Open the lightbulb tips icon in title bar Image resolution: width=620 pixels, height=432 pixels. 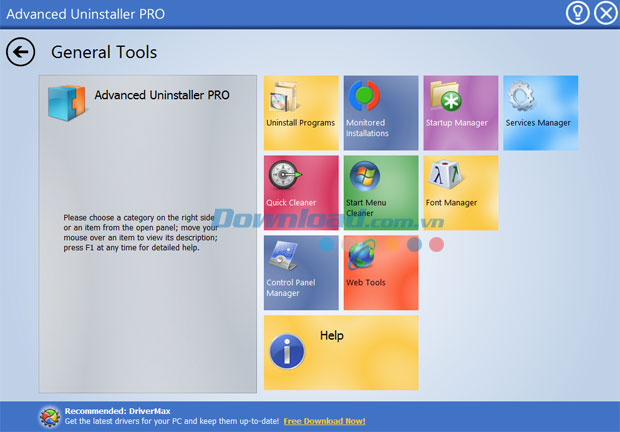point(577,13)
